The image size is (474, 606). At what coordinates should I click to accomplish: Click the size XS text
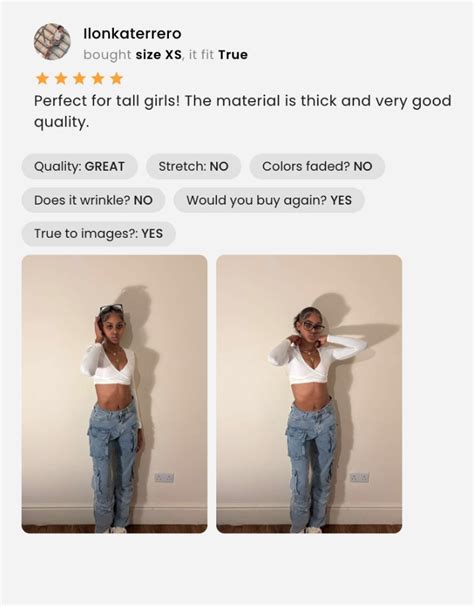[159, 55]
